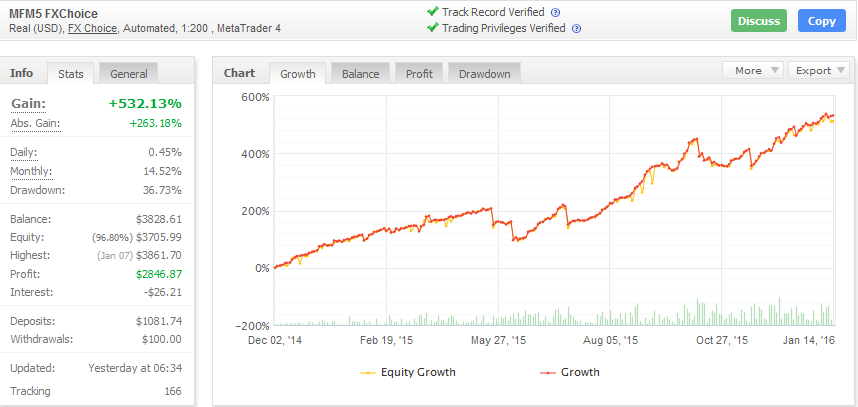858x407 pixels.
Task: Click the Gain label
Action: tap(28, 104)
